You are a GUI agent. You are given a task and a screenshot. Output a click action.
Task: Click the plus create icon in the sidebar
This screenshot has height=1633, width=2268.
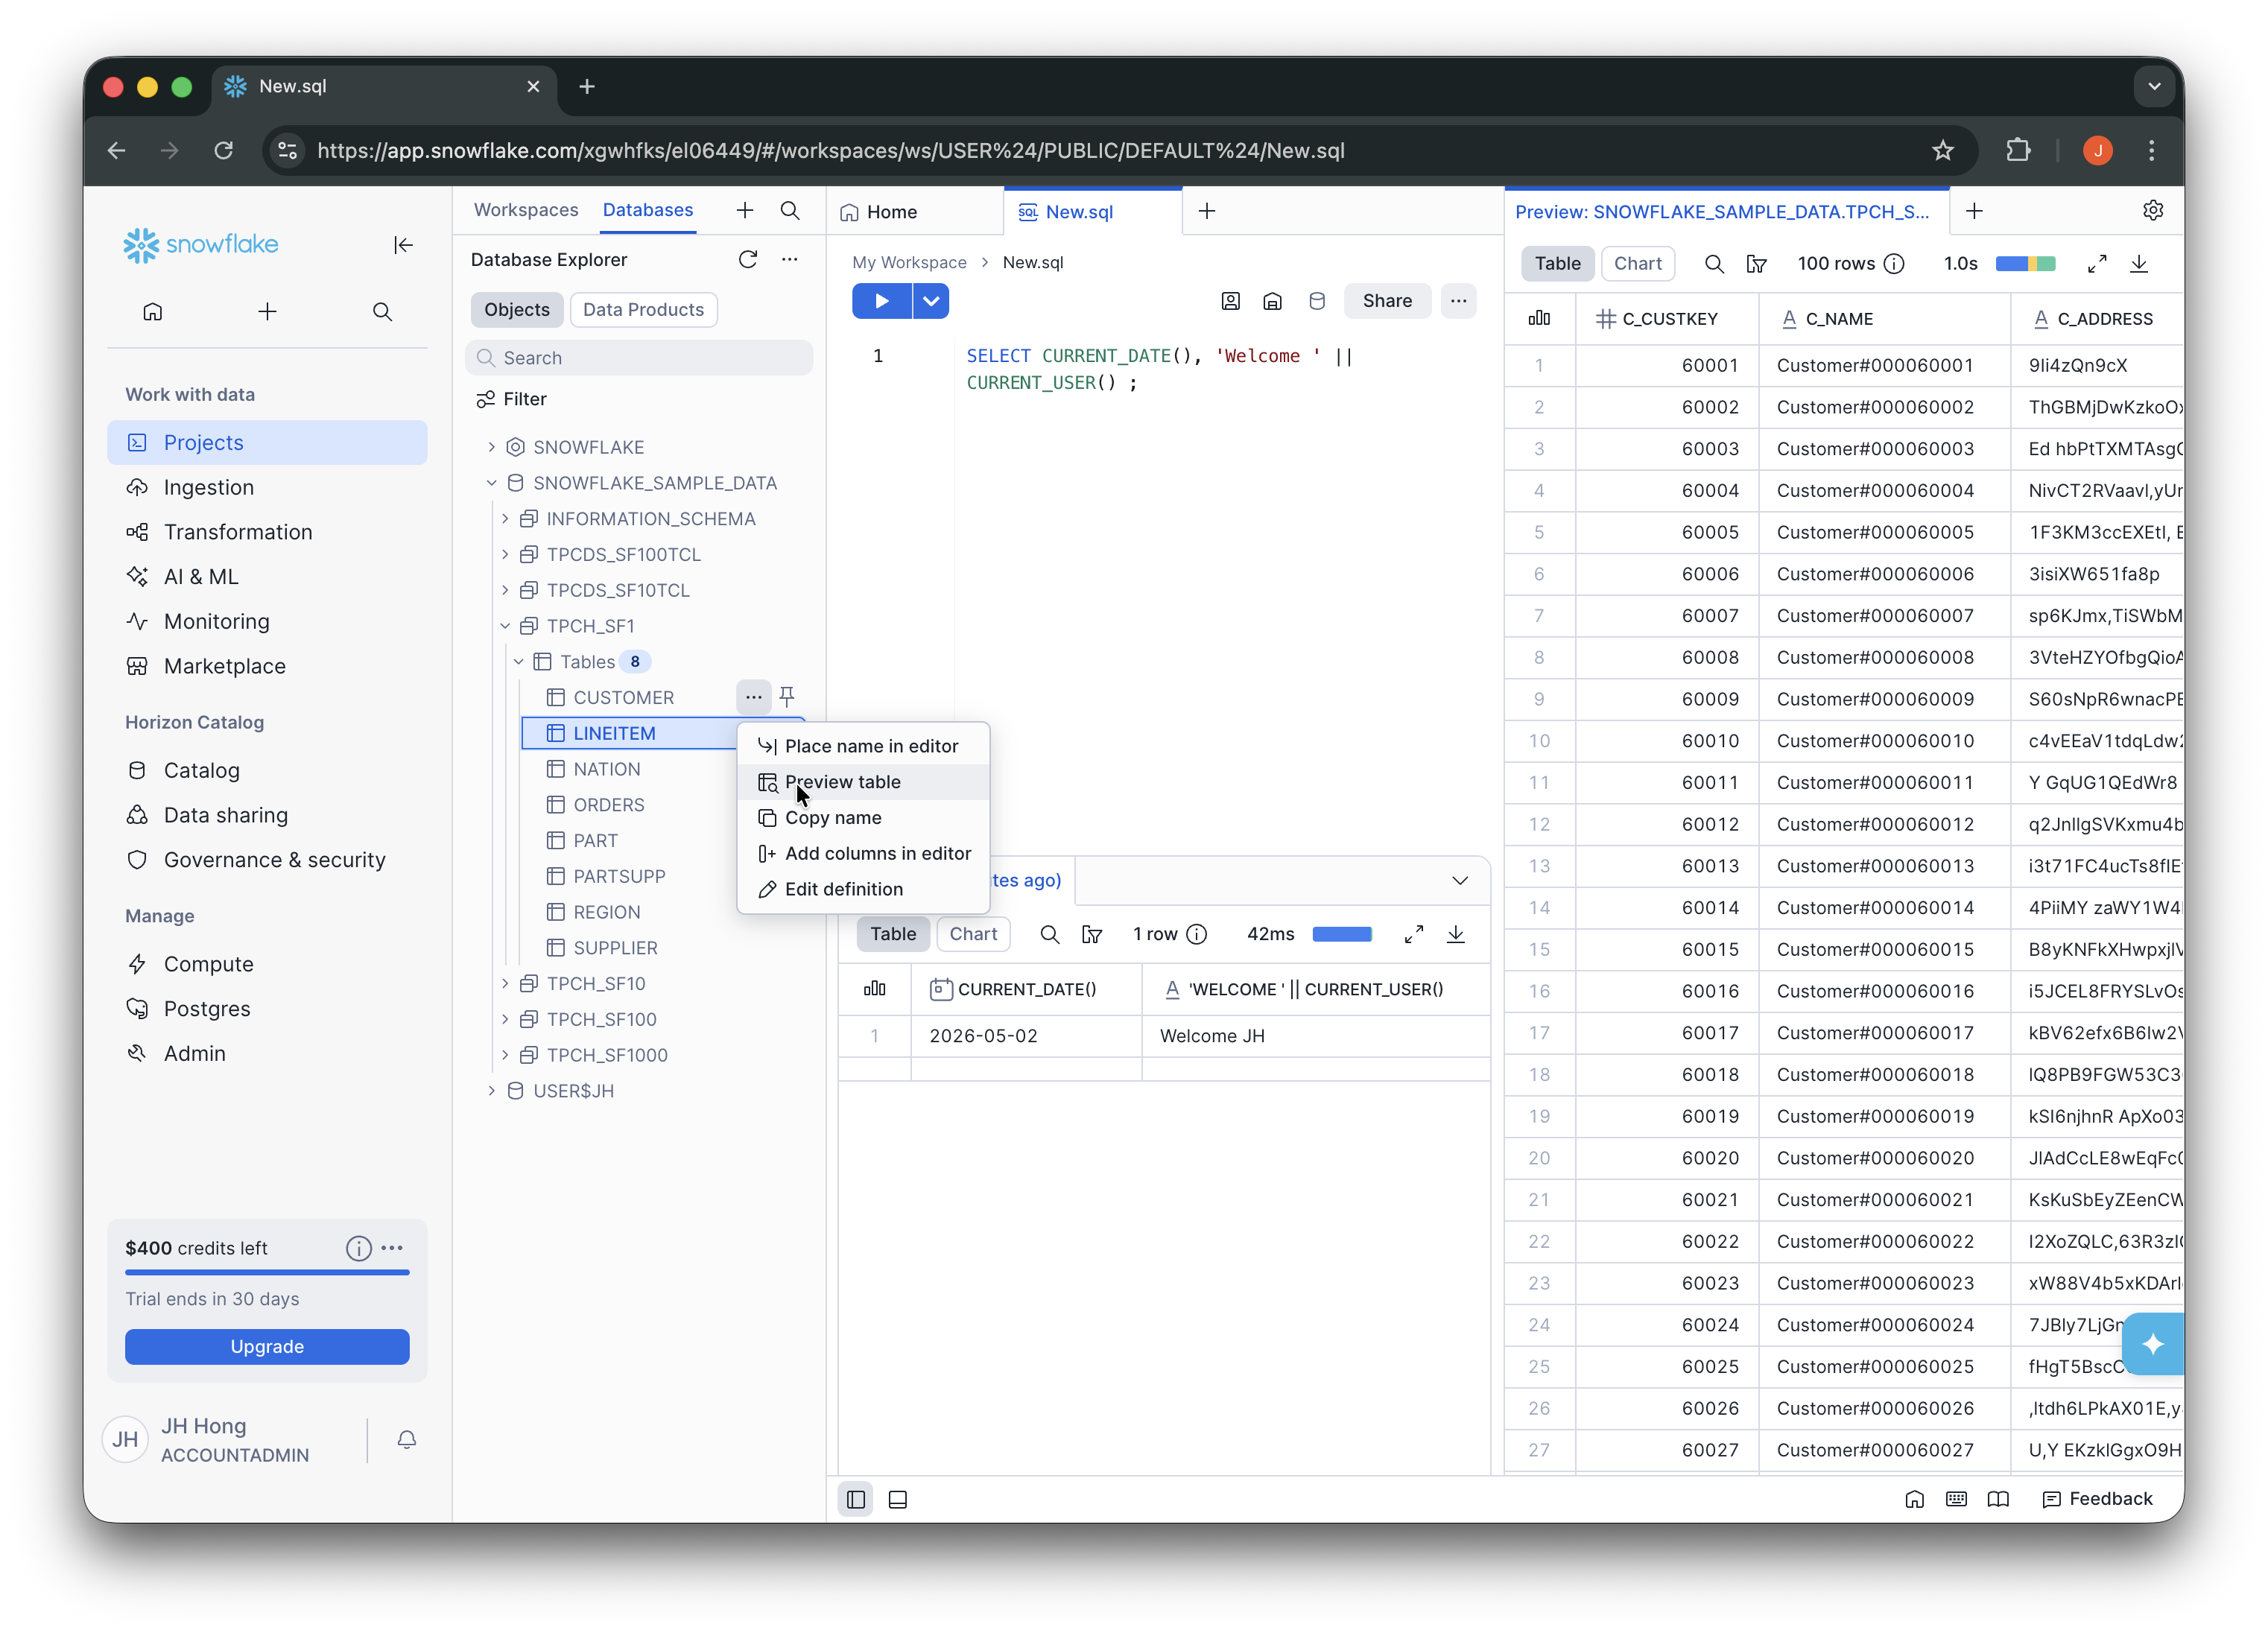point(267,312)
